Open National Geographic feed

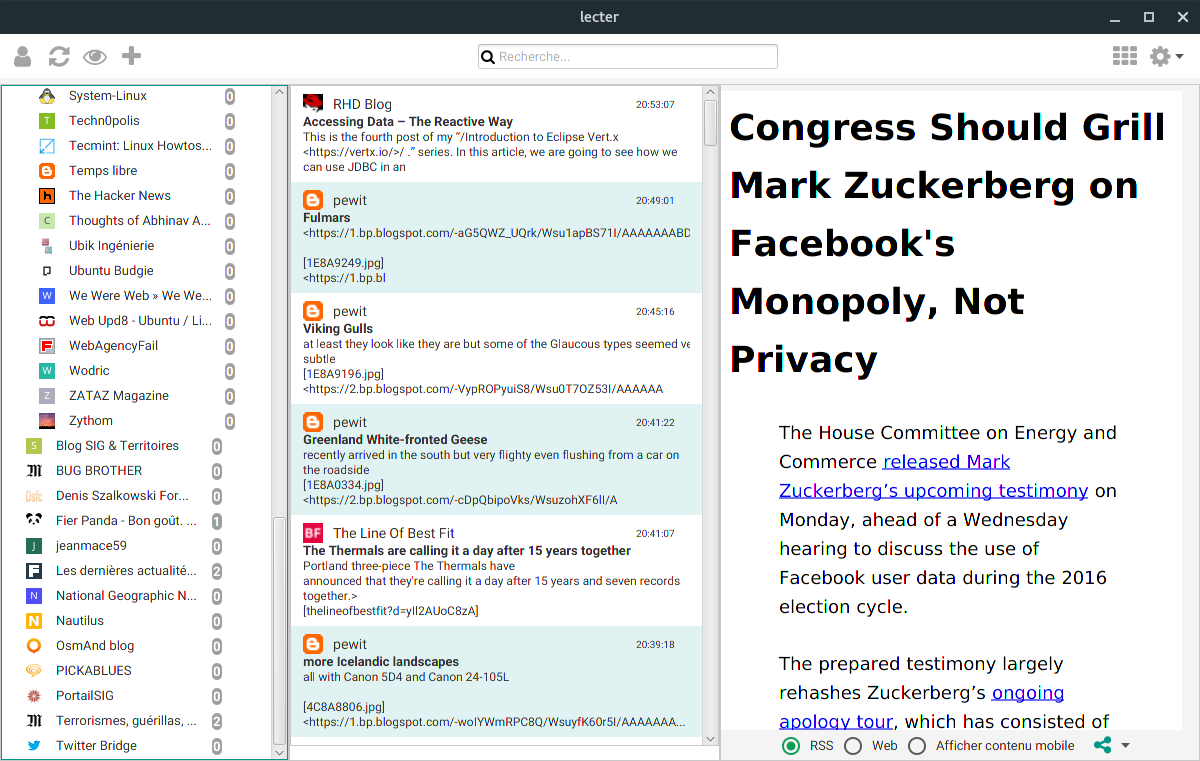tap(125, 596)
